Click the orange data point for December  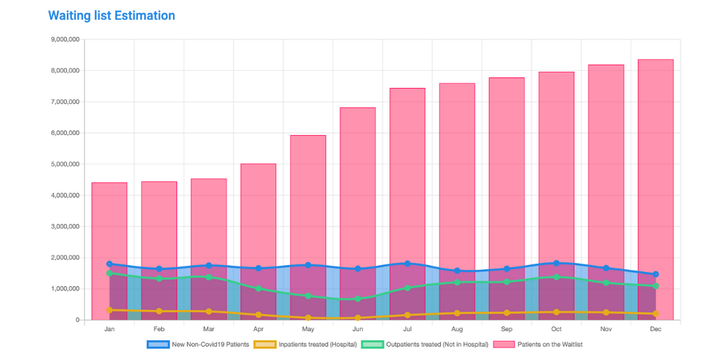click(656, 314)
